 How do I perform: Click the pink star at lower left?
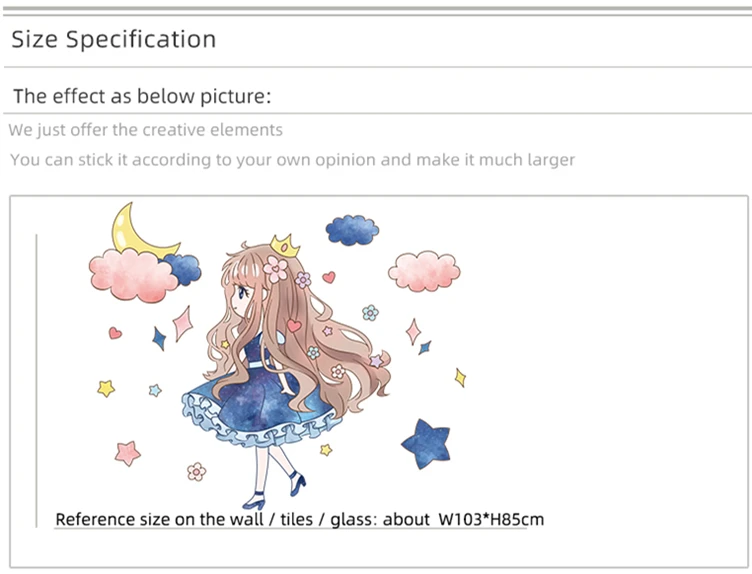click(x=128, y=453)
